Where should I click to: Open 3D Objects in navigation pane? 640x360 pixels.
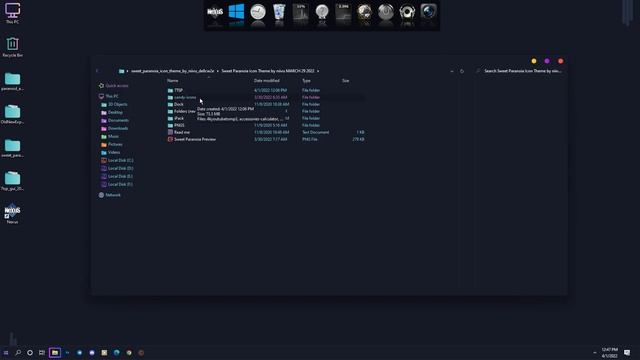[114, 104]
